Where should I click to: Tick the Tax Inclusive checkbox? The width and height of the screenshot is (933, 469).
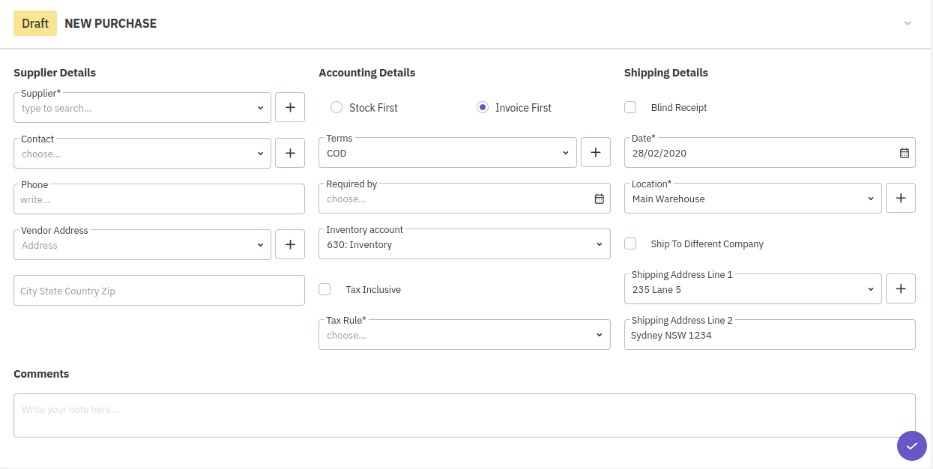[325, 290]
